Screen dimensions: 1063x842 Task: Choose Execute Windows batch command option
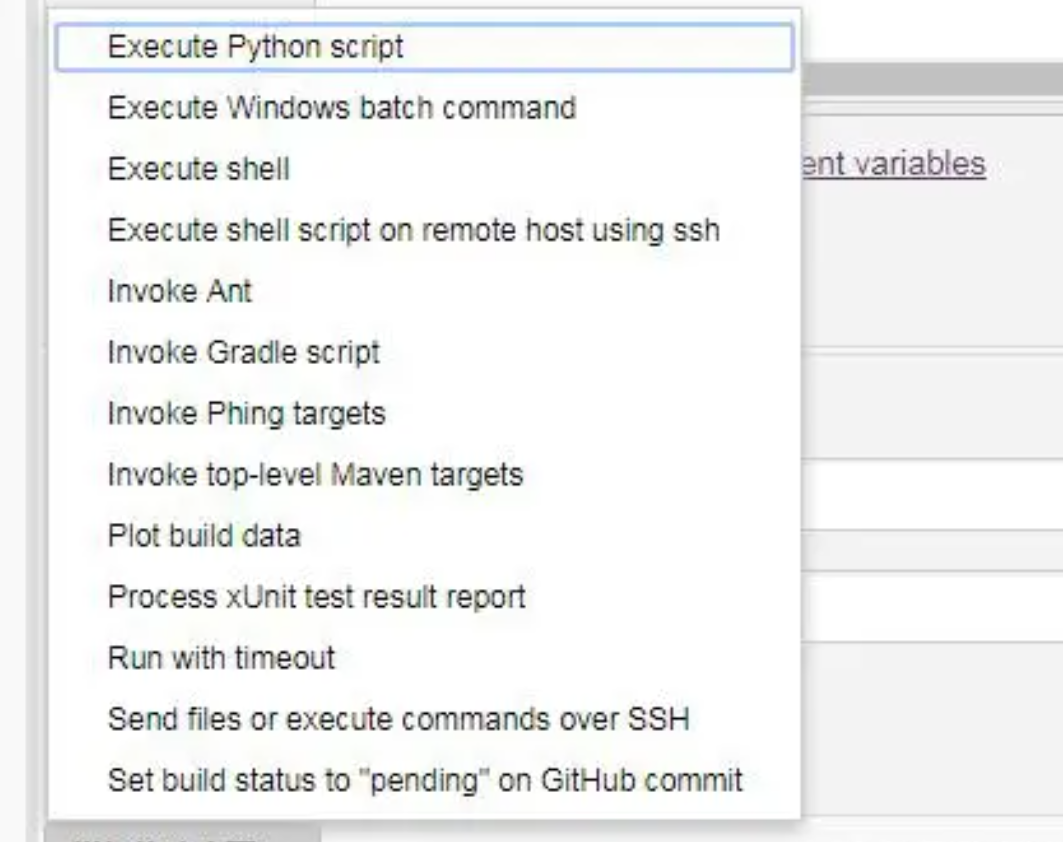point(341,108)
